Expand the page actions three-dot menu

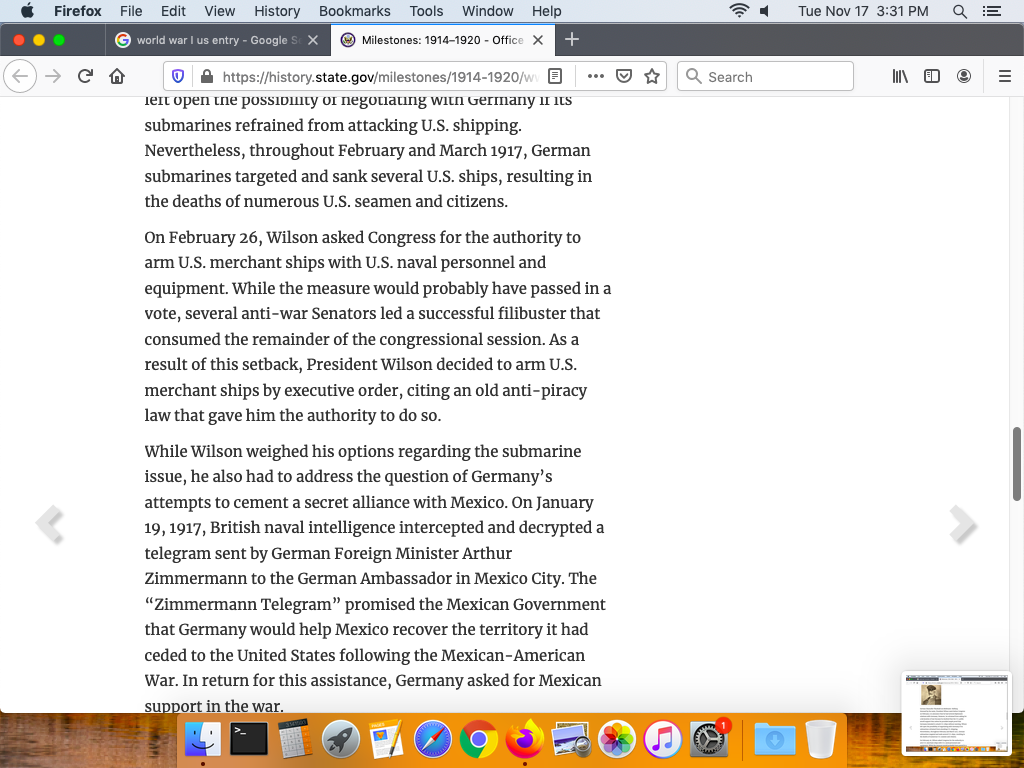pos(596,77)
